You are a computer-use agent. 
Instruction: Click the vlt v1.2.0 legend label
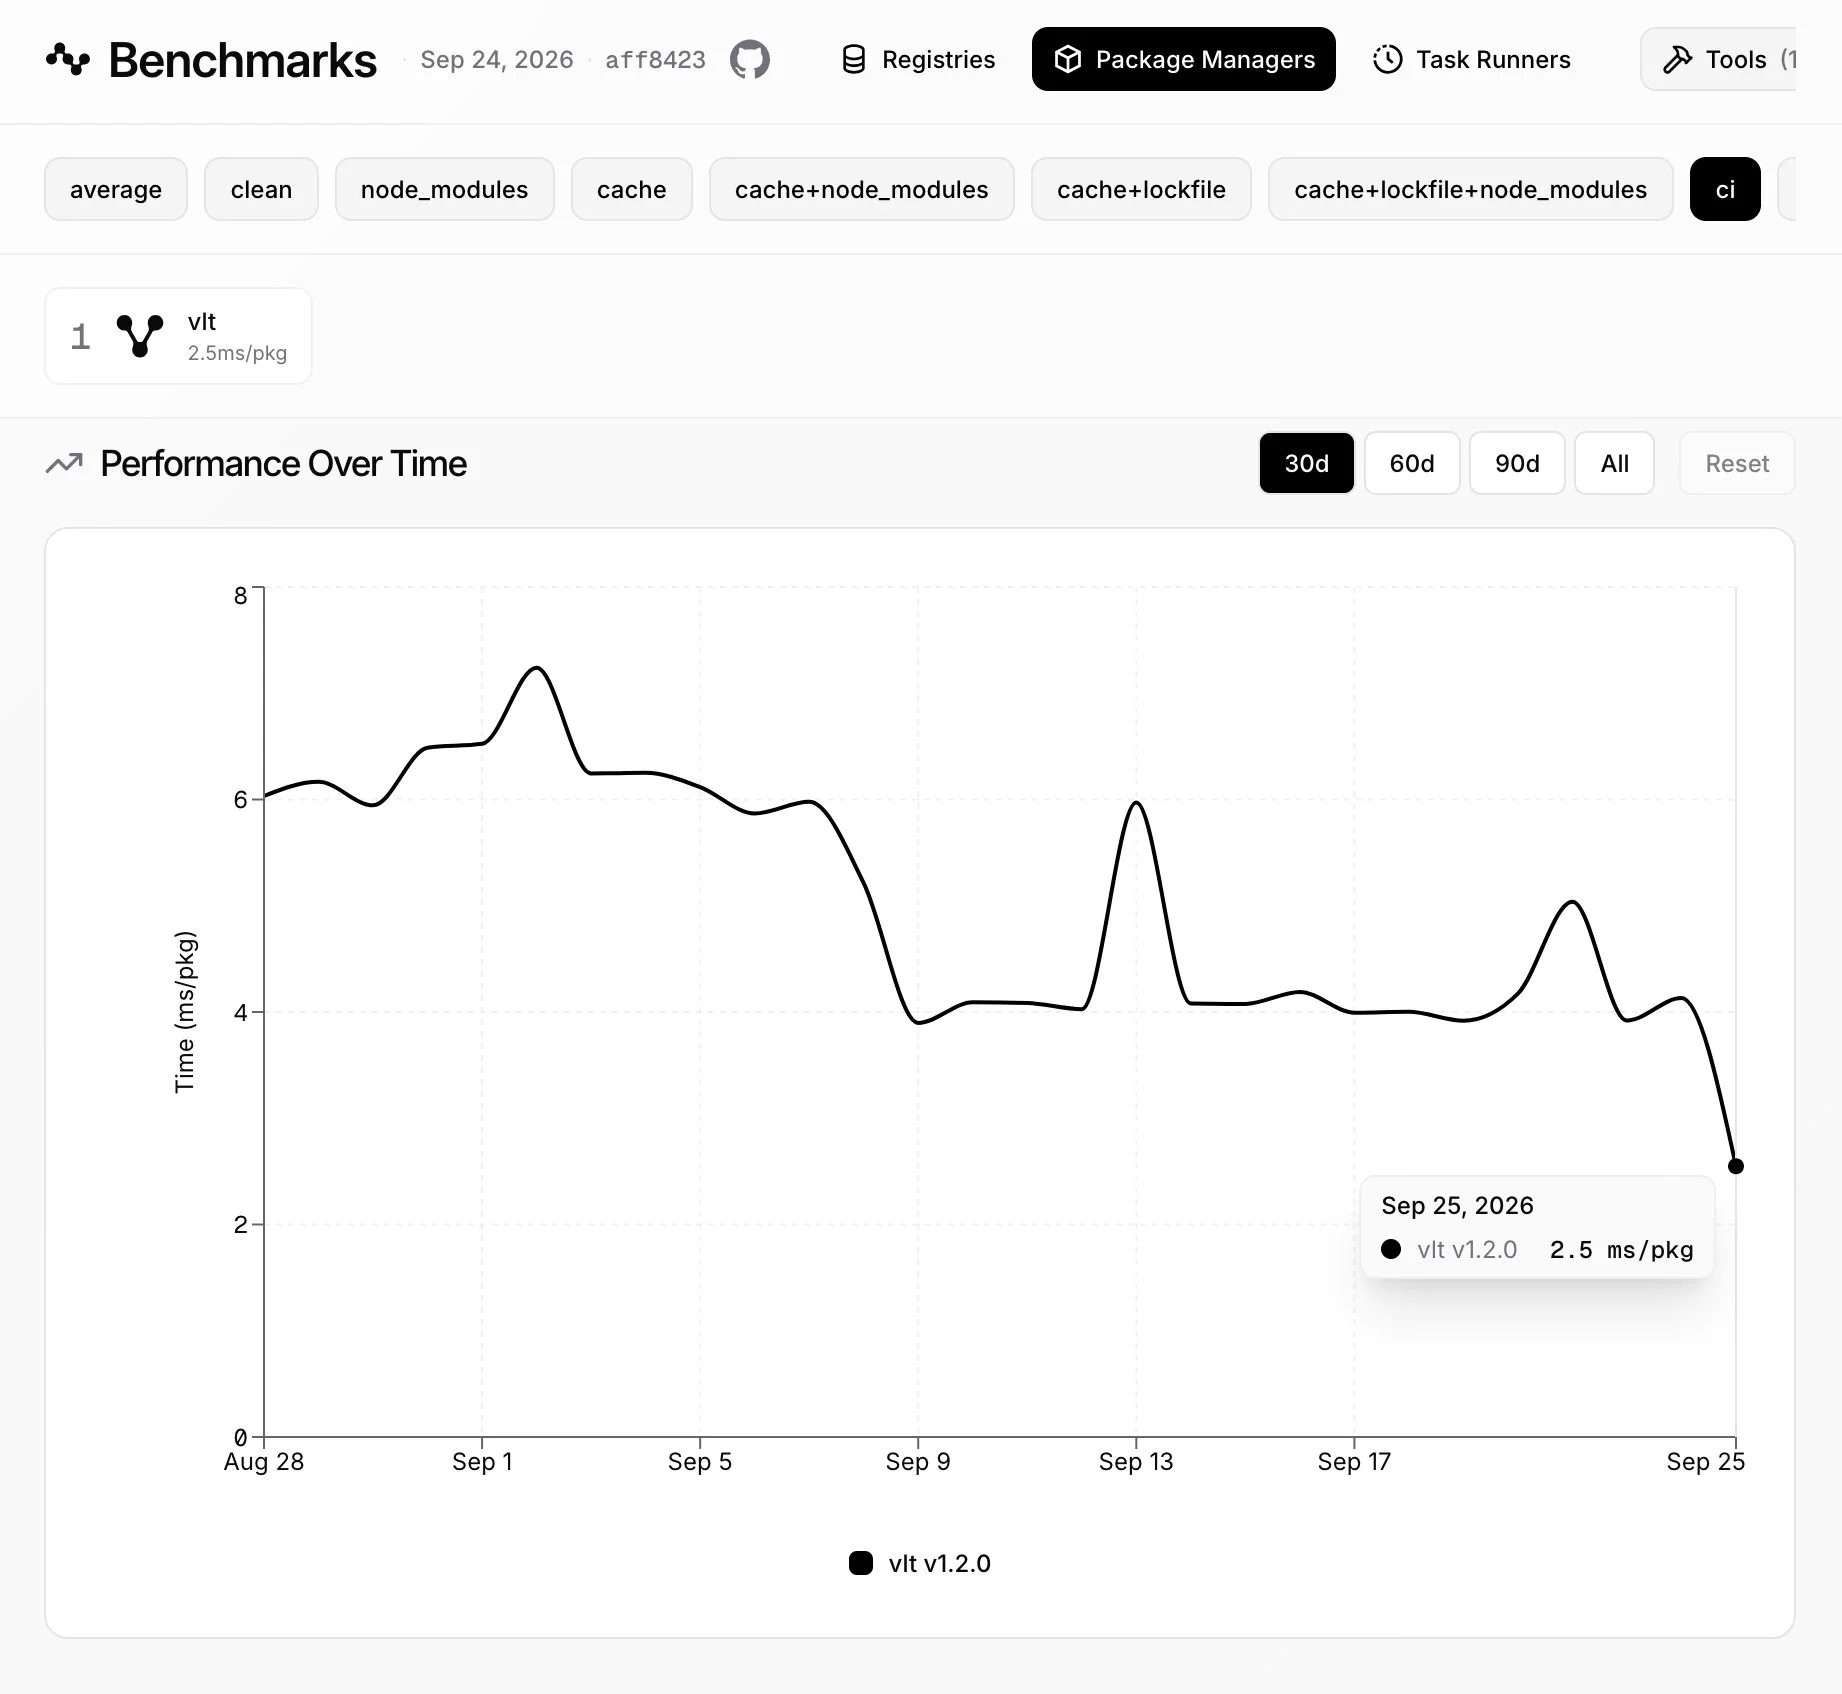click(940, 1563)
